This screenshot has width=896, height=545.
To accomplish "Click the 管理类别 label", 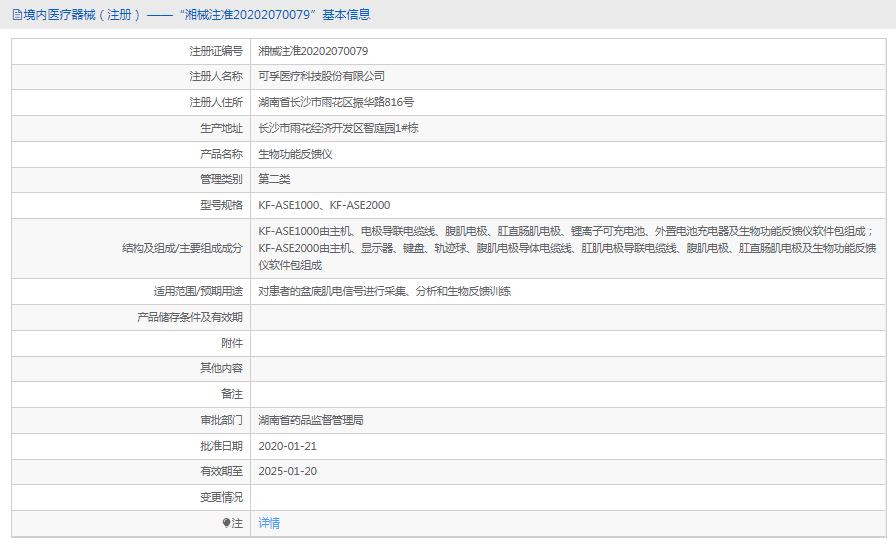I will pos(221,179).
